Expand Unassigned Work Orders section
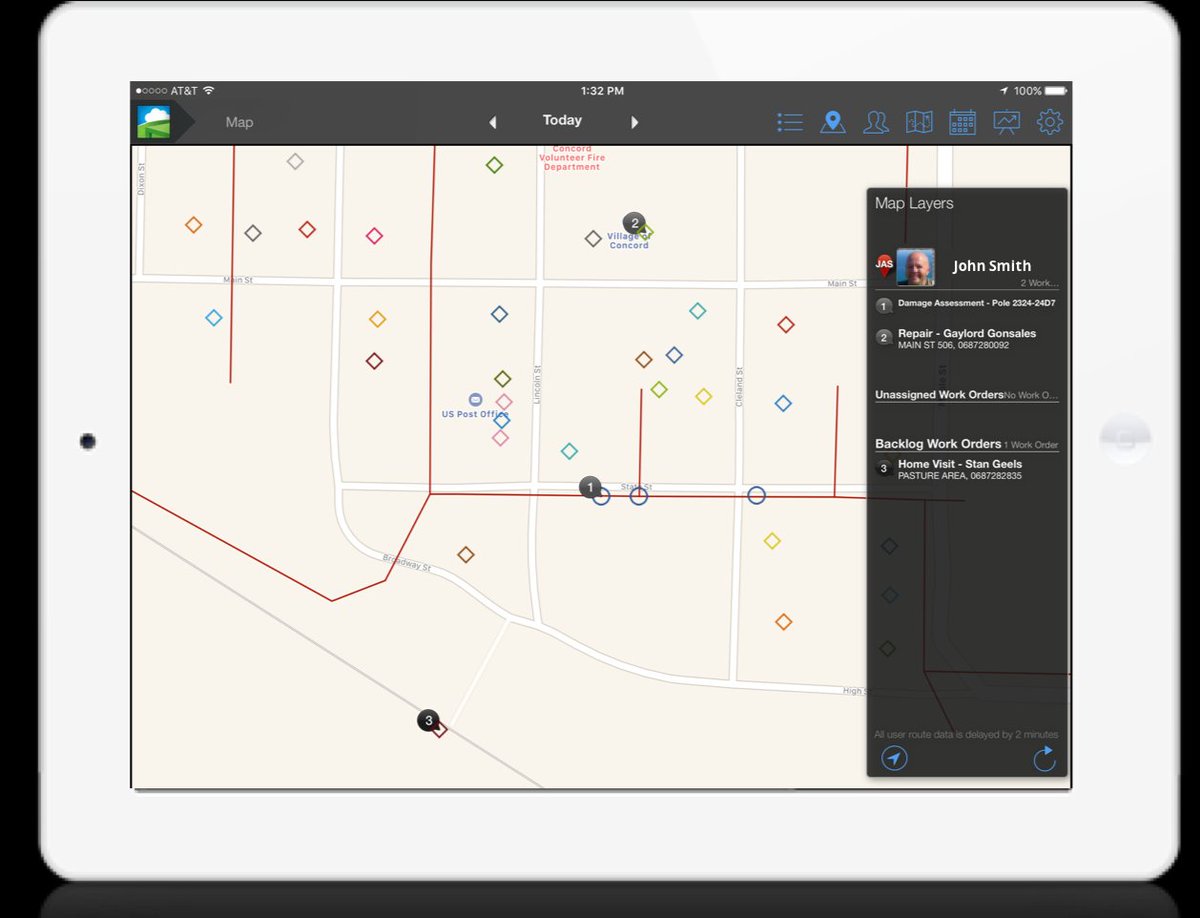Screen dimensions: 1200x918 pyautogui.click(x=966, y=395)
